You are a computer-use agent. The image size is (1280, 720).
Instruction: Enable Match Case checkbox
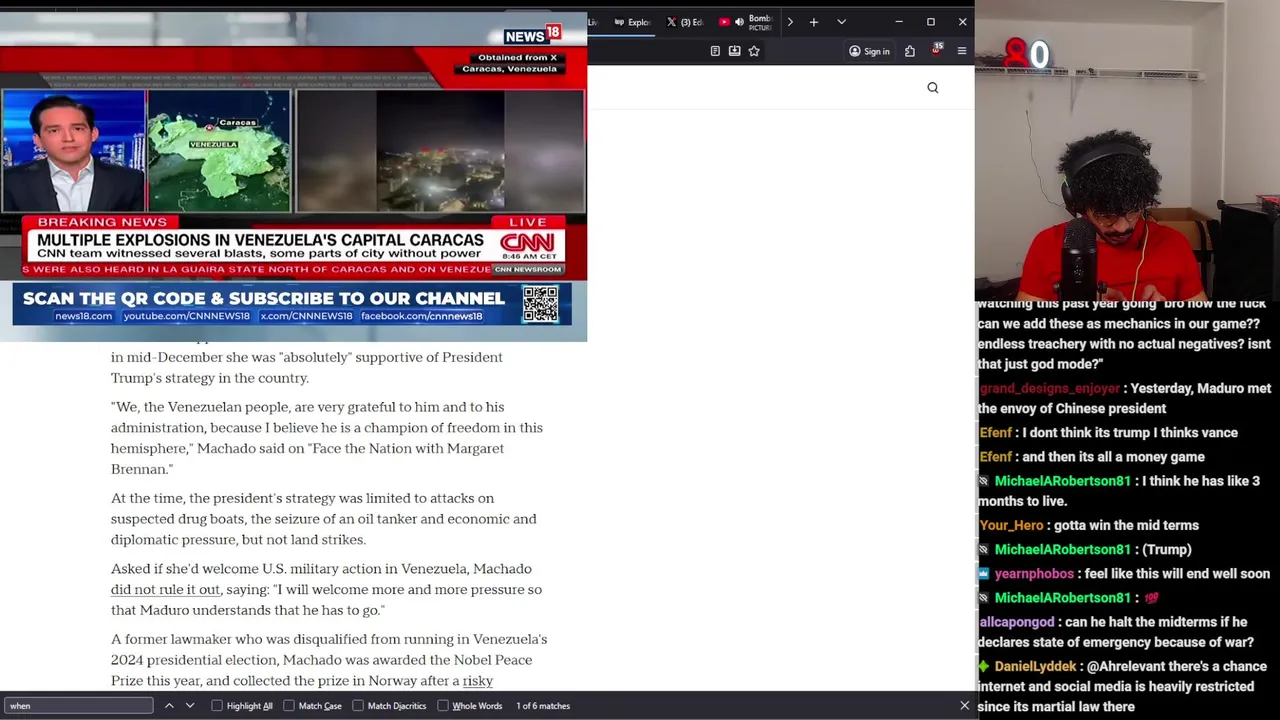coord(289,706)
